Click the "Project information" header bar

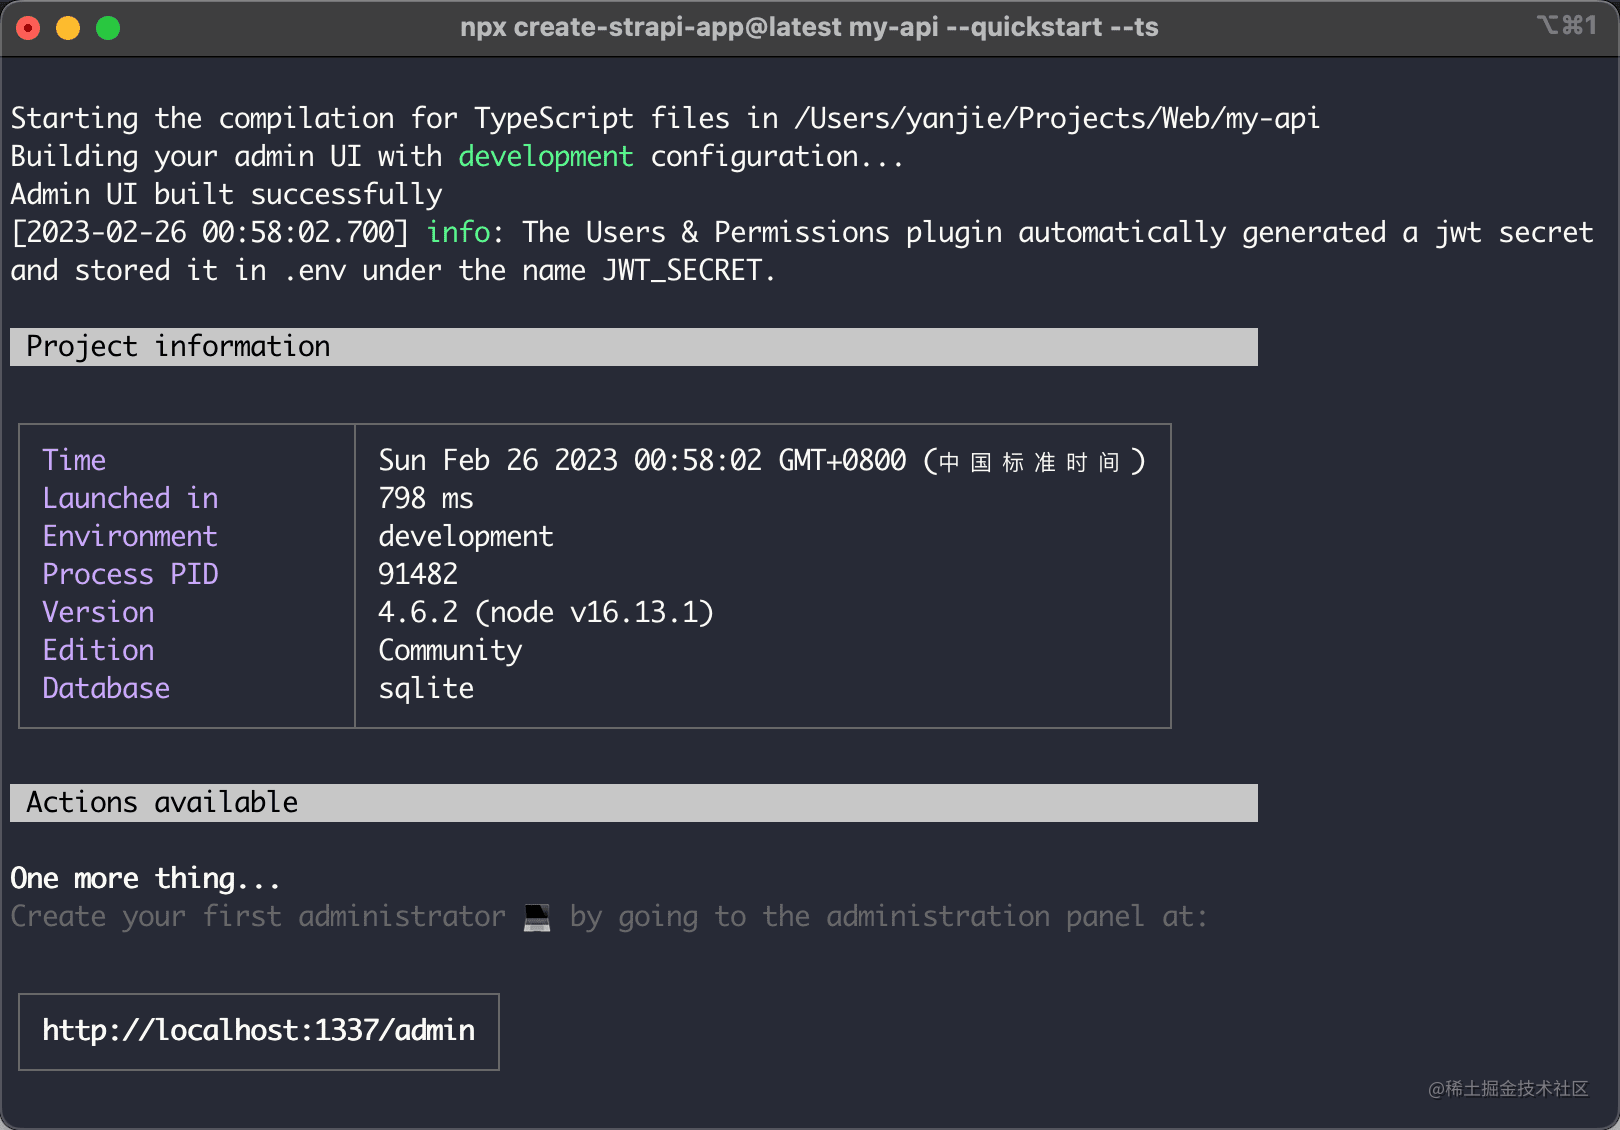click(178, 347)
